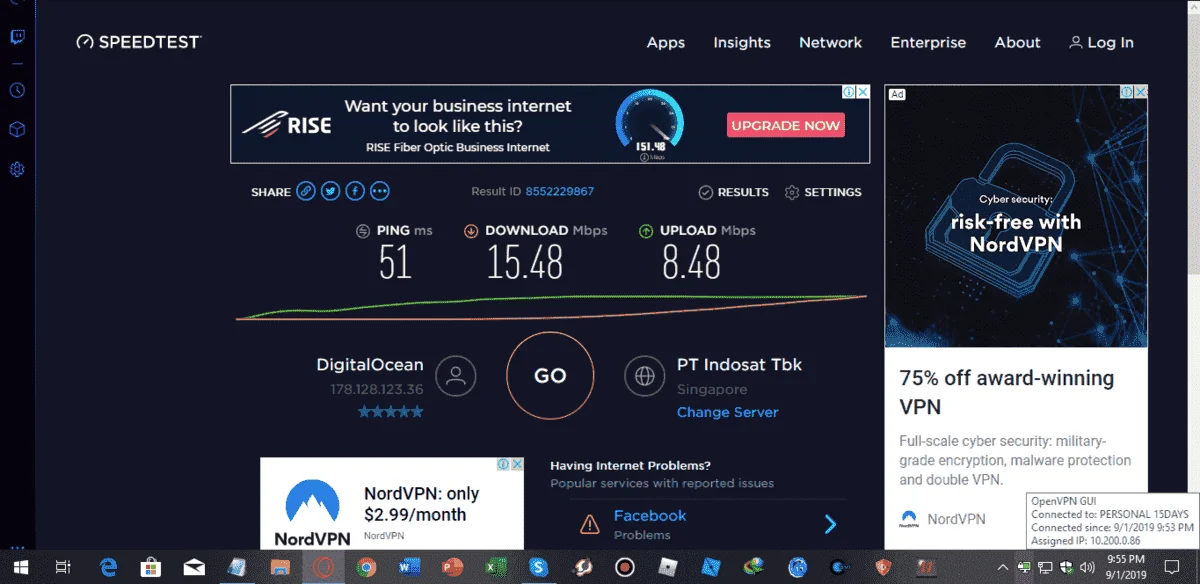This screenshot has width=1200, height=584.
Task: Click the UPLOAD Mbps value 8.48
Action: pyautogui.click(x=691, y=262)
